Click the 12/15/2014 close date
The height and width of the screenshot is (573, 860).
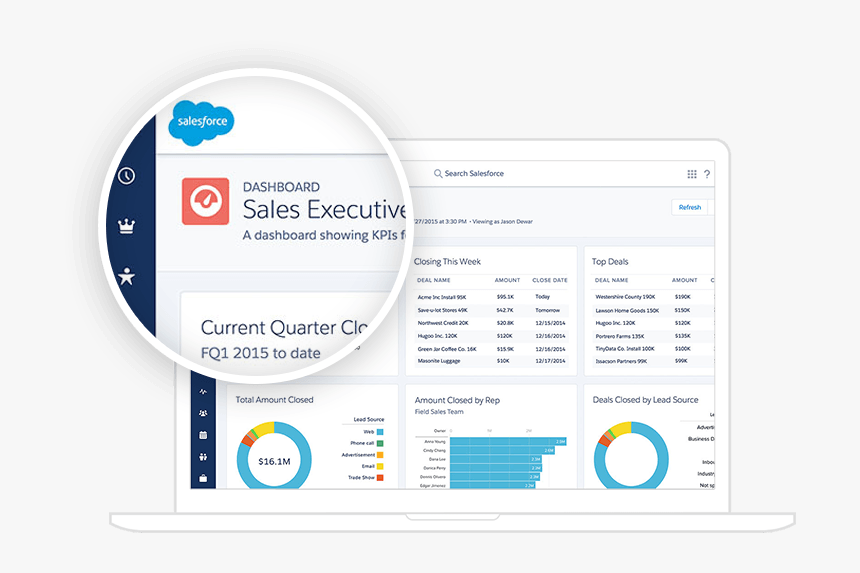(x=550, y=323)
